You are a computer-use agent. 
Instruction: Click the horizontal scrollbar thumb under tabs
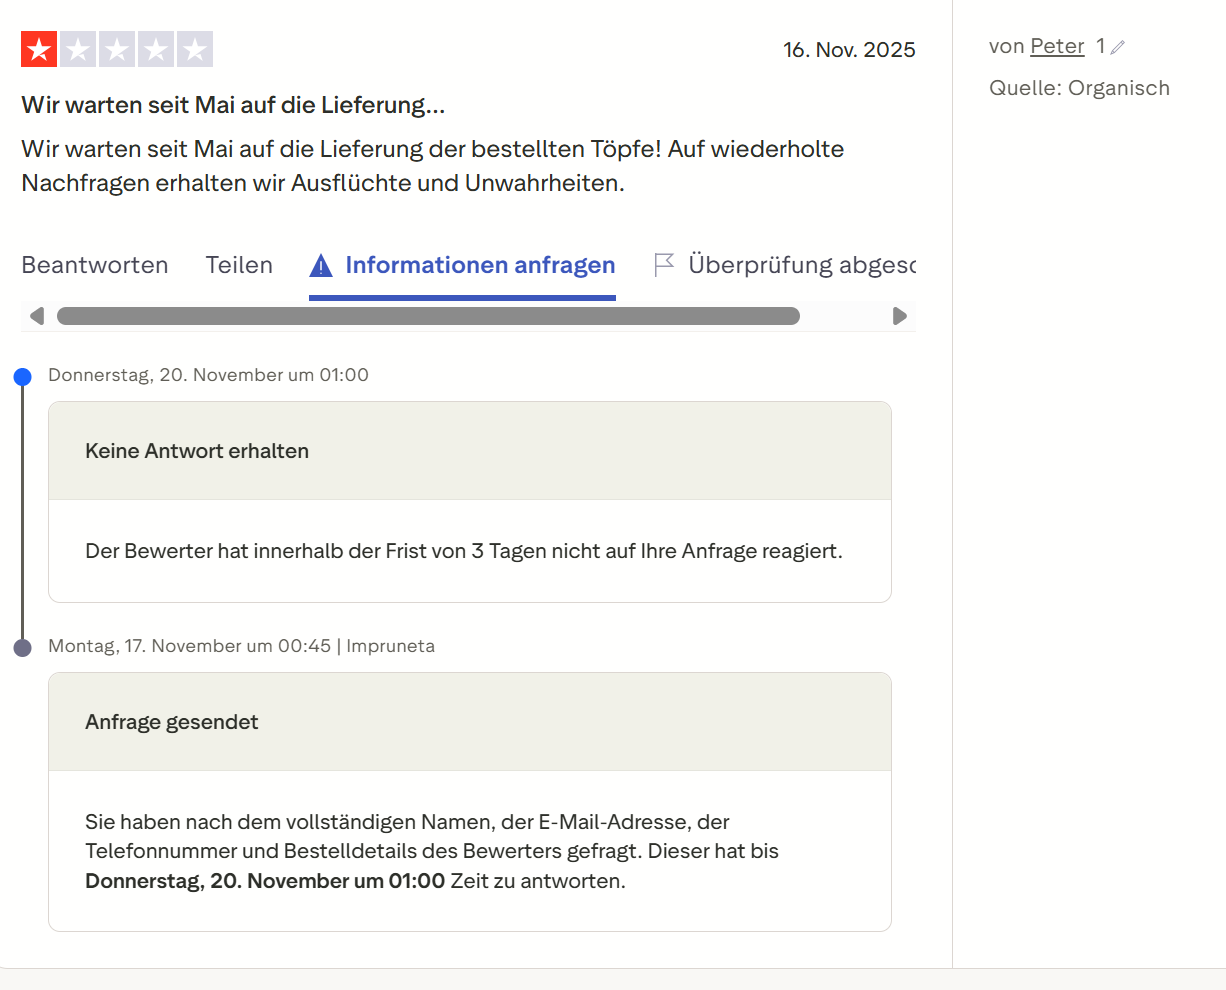click(x=428, y=316)
